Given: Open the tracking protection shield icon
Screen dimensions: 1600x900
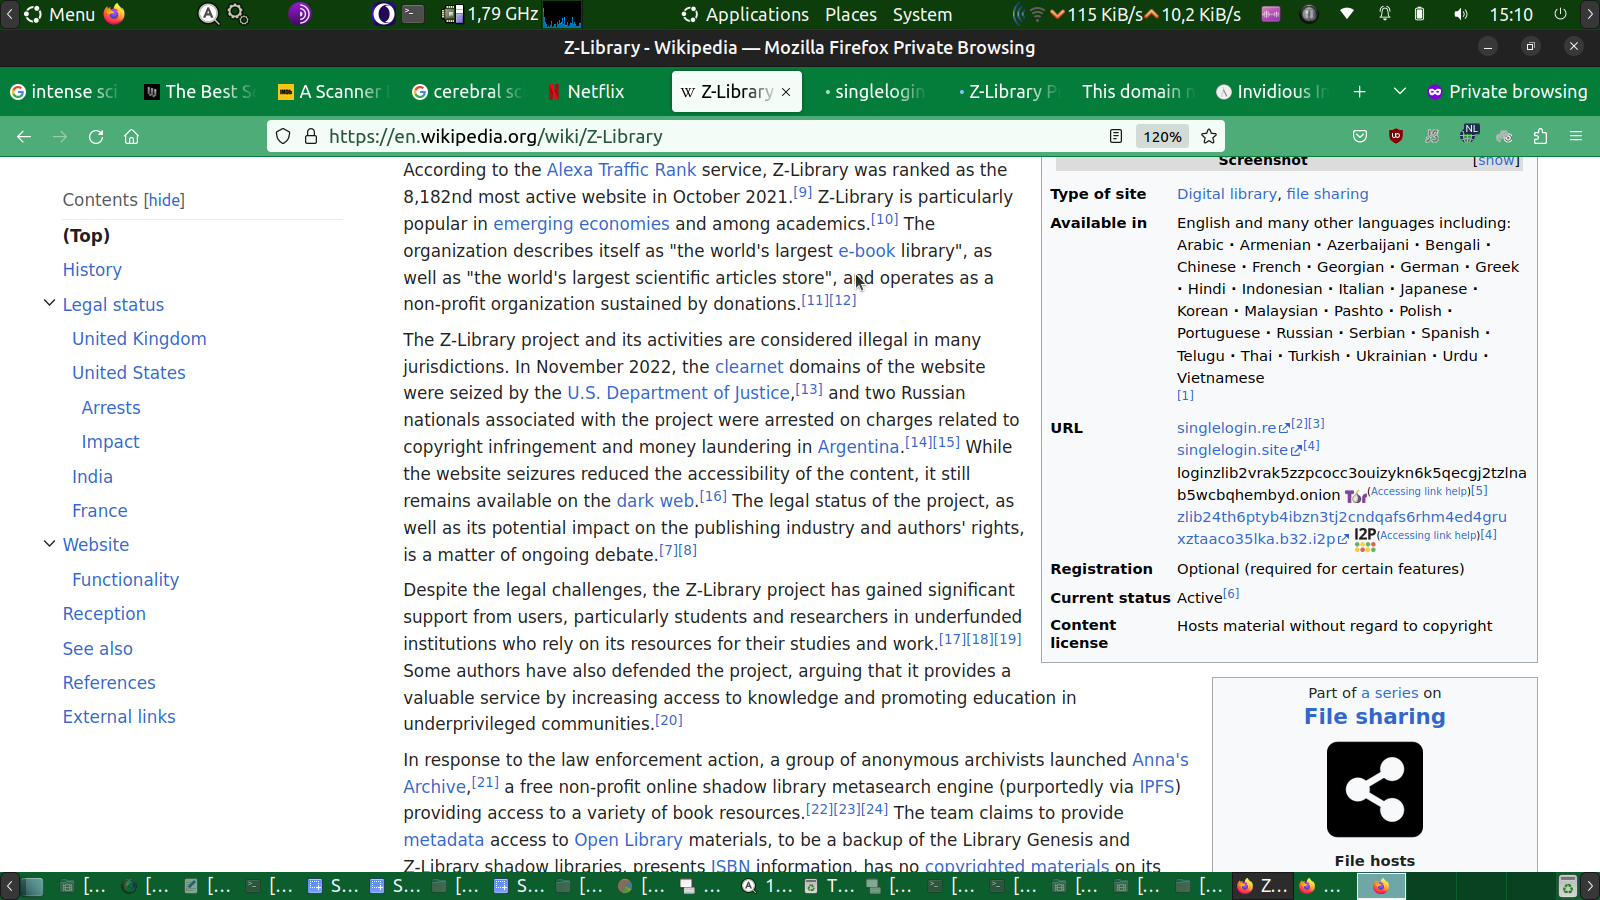Looking at the screenshot, I should (x=283, y=137).
